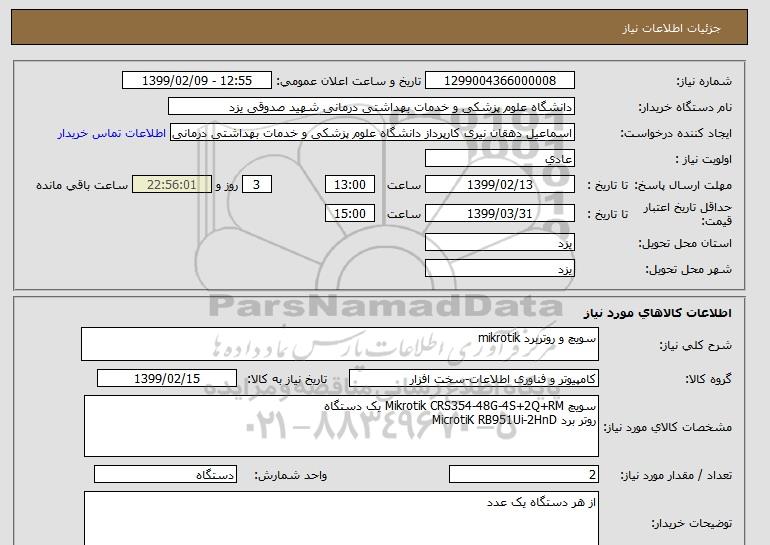
Task: Click the header 'جزئیات اطلاعات نیاز'
Action: pos(671,28)
